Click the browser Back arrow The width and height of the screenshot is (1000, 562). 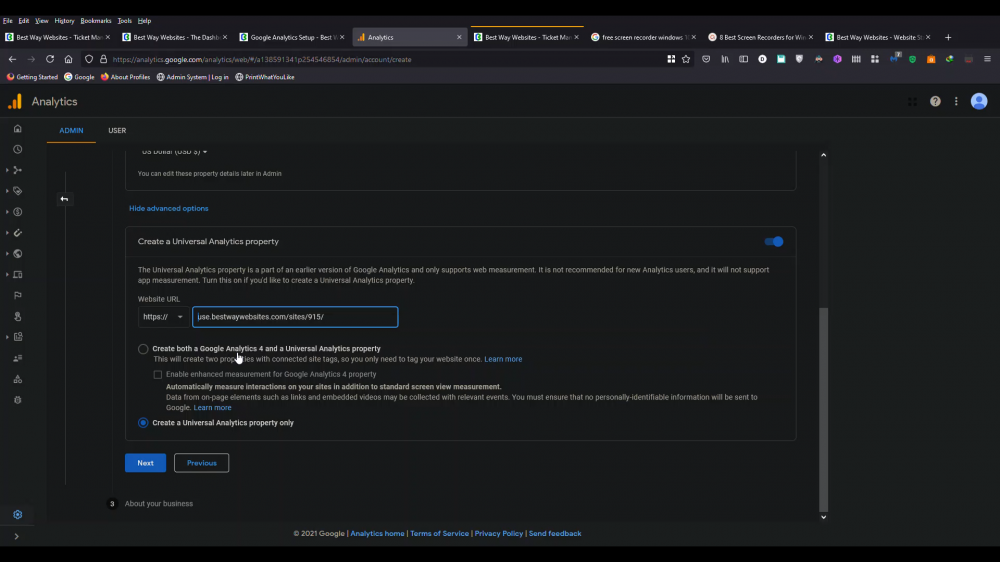12,59
